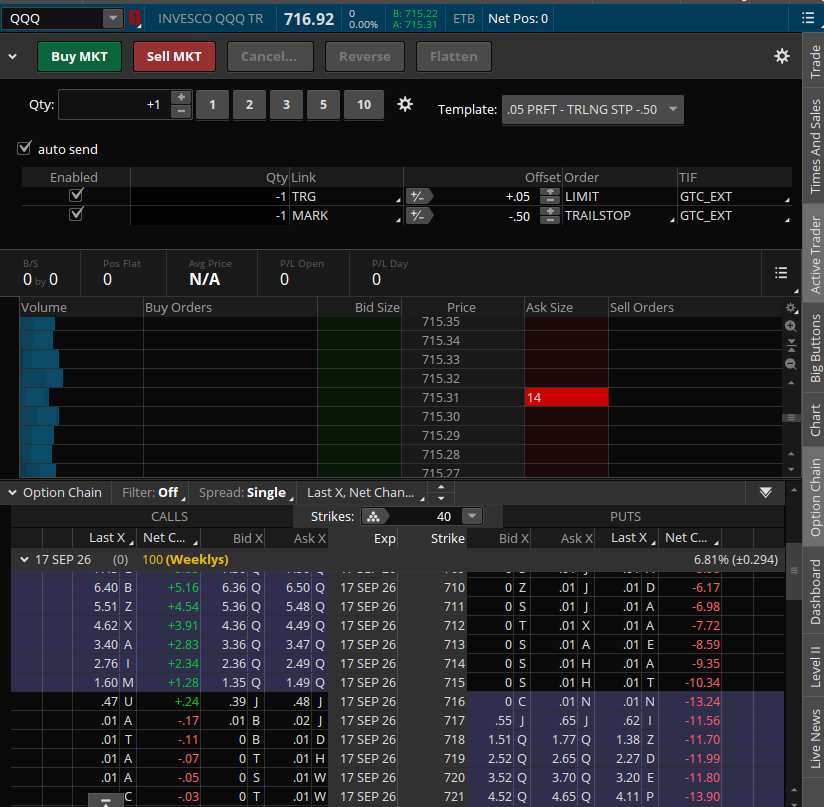The width and height of the screenshot is (824, 807).
Task: Click Buy MKT button
Action: [79, 56]
